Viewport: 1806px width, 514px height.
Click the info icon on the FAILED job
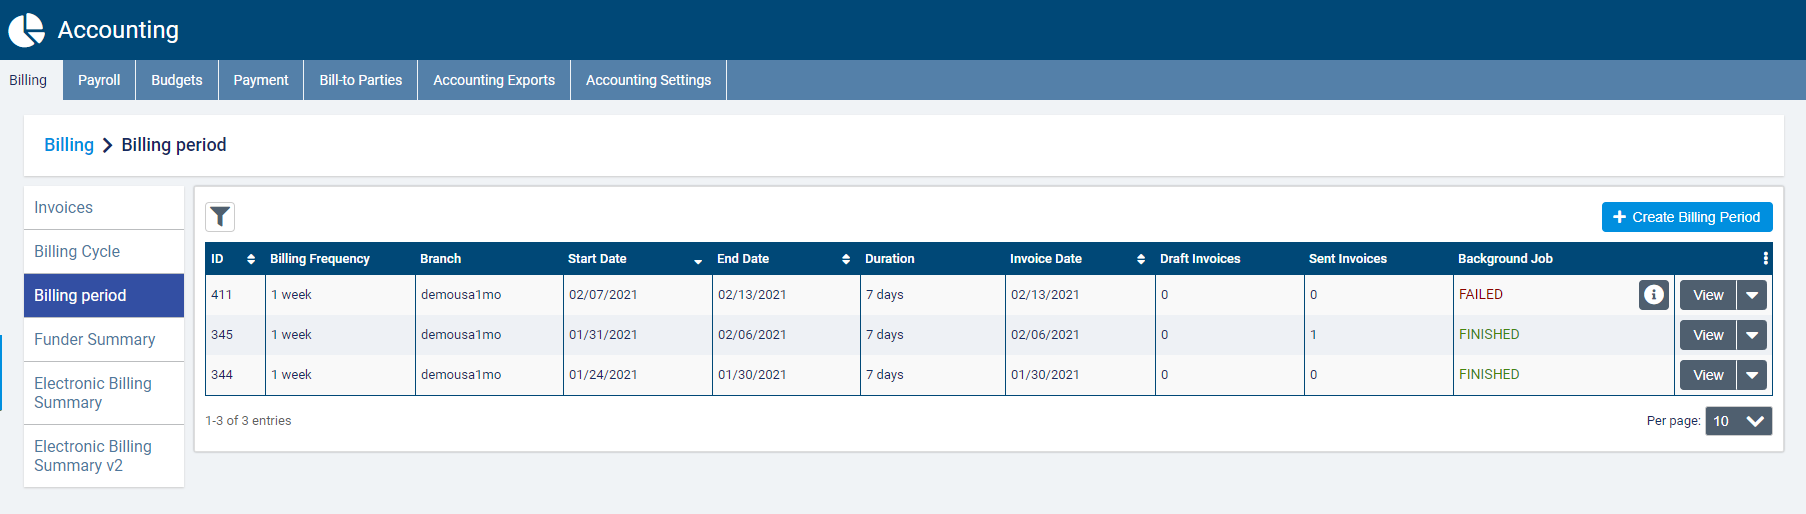1654,295
